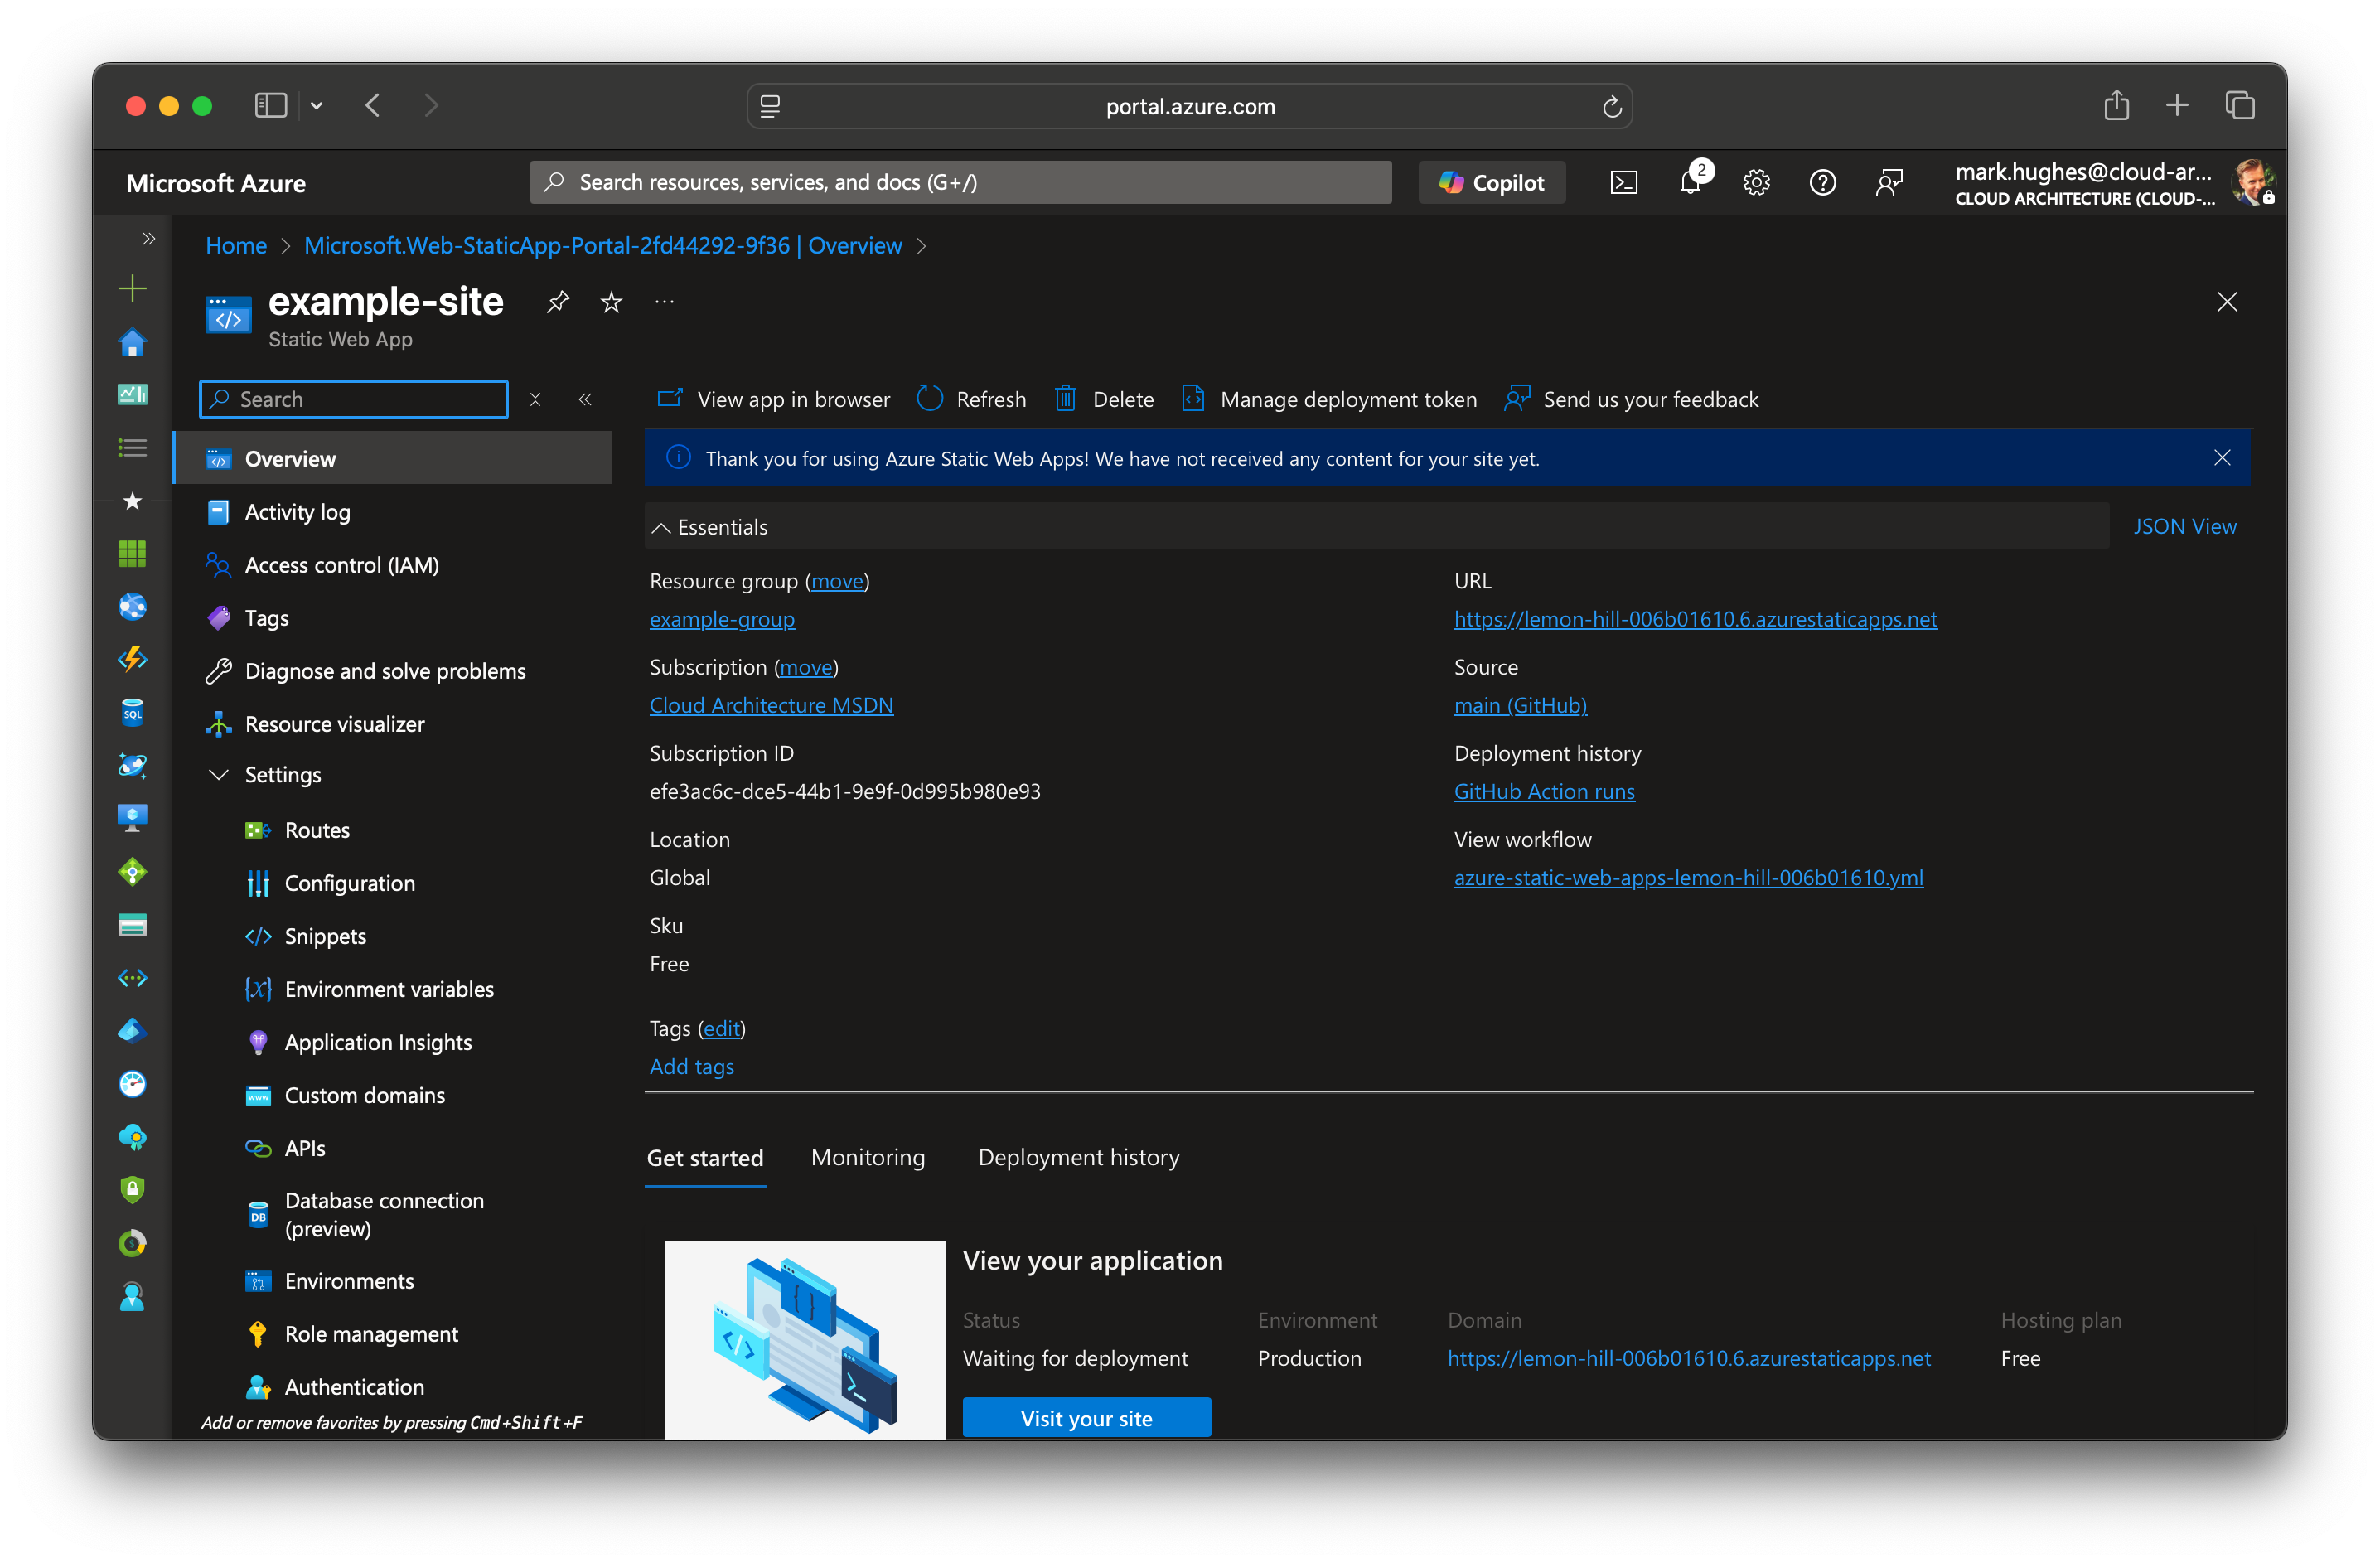Open example-group resource group link

[722, 619]
